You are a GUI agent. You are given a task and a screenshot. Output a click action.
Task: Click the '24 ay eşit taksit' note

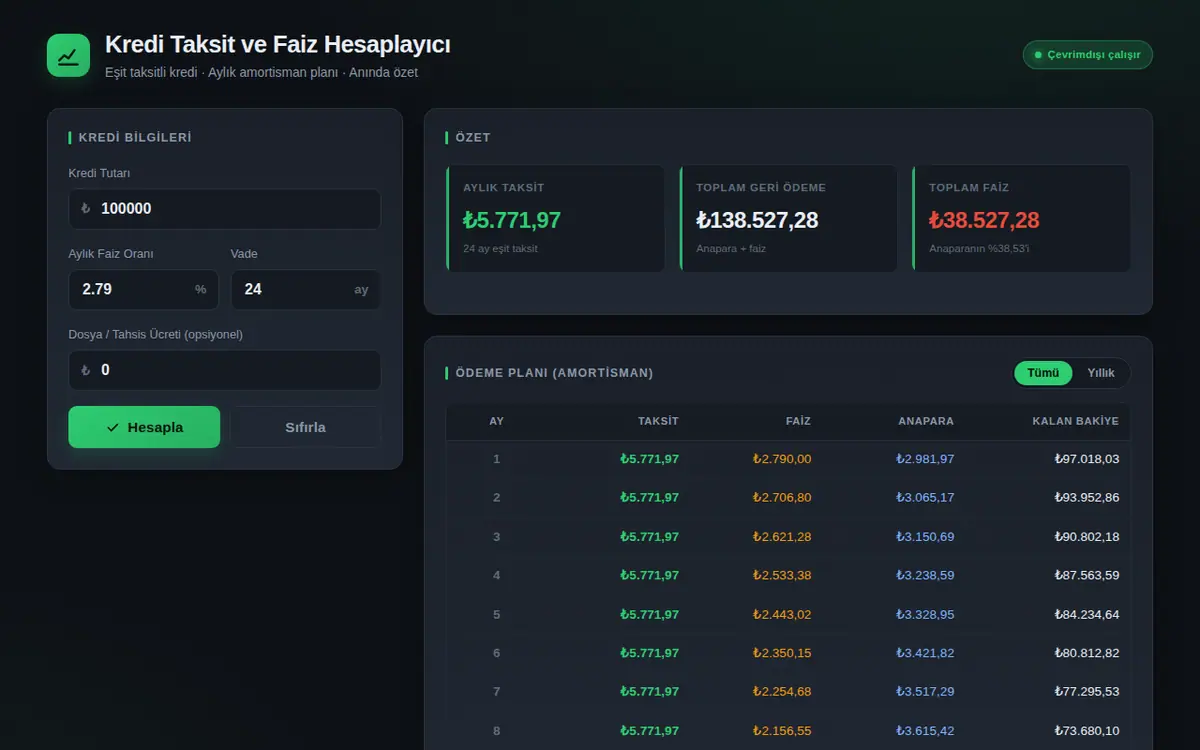coord(500,248)
